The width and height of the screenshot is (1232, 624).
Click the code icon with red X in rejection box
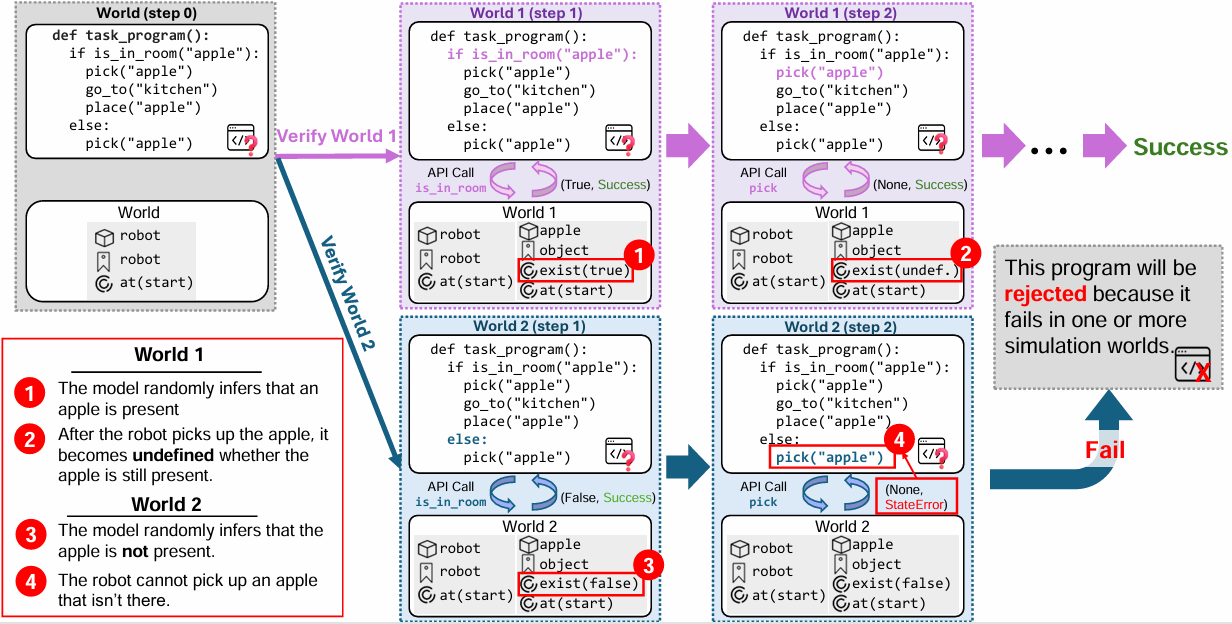click(x=1194, y=365)
